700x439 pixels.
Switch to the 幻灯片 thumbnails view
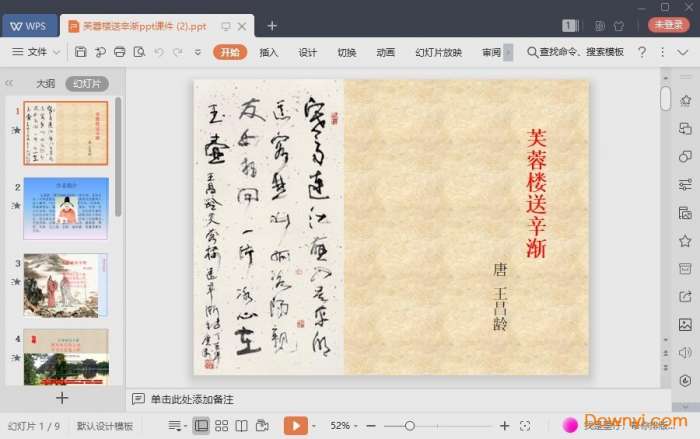coord(87,84)
